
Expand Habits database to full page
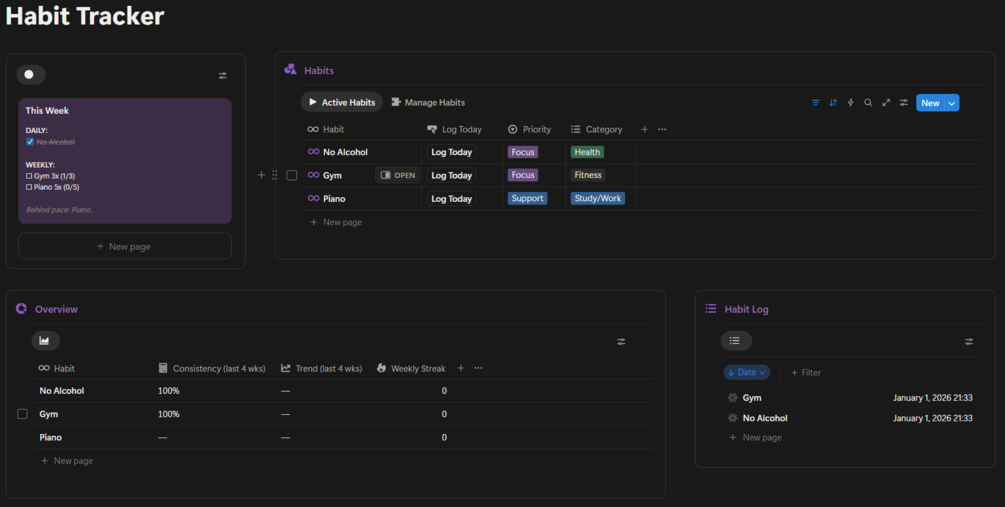click(x=886, y=103)
